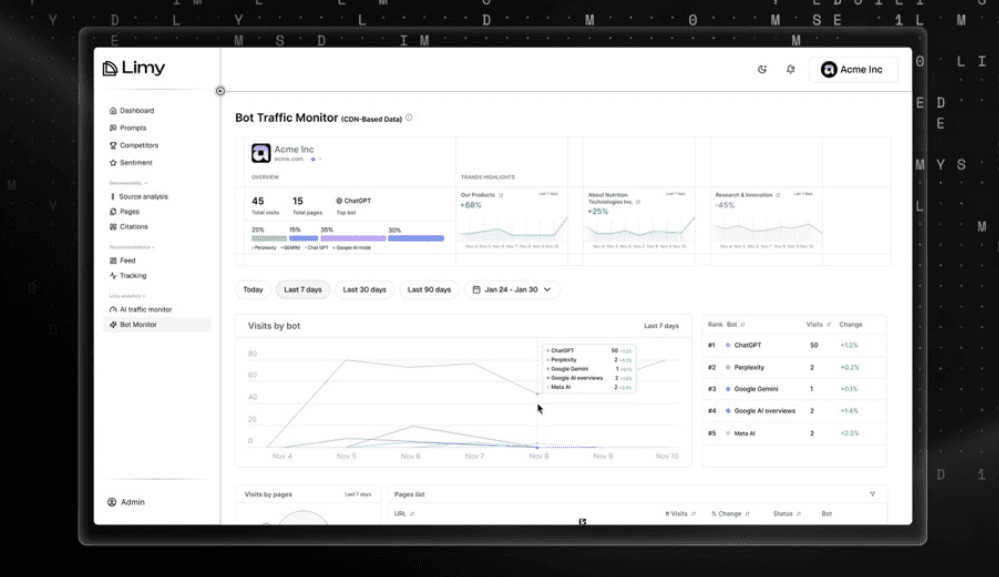Click the Sentiment star icon
This screenshot has height=577, width=999.
[x=113, y=162]
